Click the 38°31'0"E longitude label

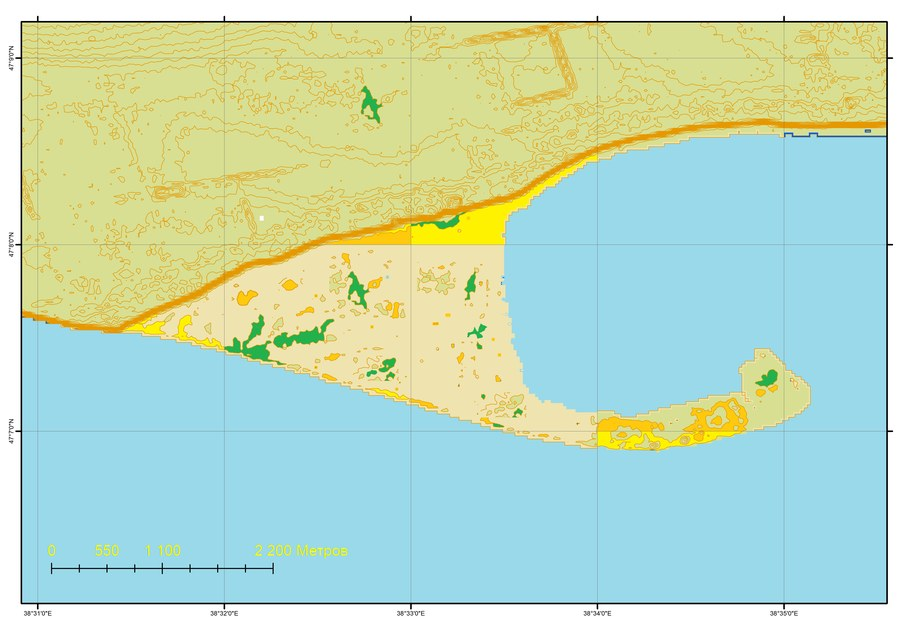pyautogui.click(x=38, y=614)
